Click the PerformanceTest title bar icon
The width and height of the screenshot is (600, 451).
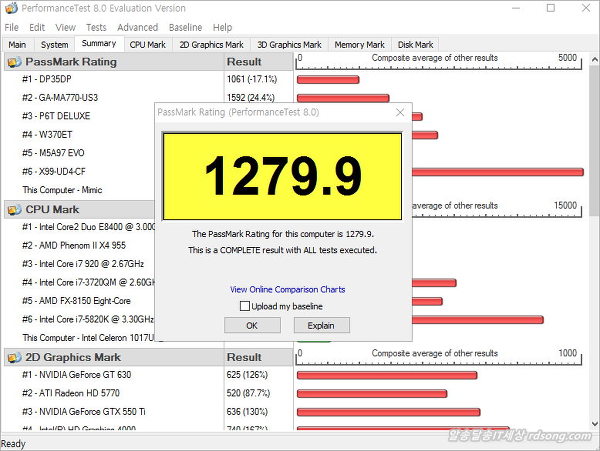[11, 8]
